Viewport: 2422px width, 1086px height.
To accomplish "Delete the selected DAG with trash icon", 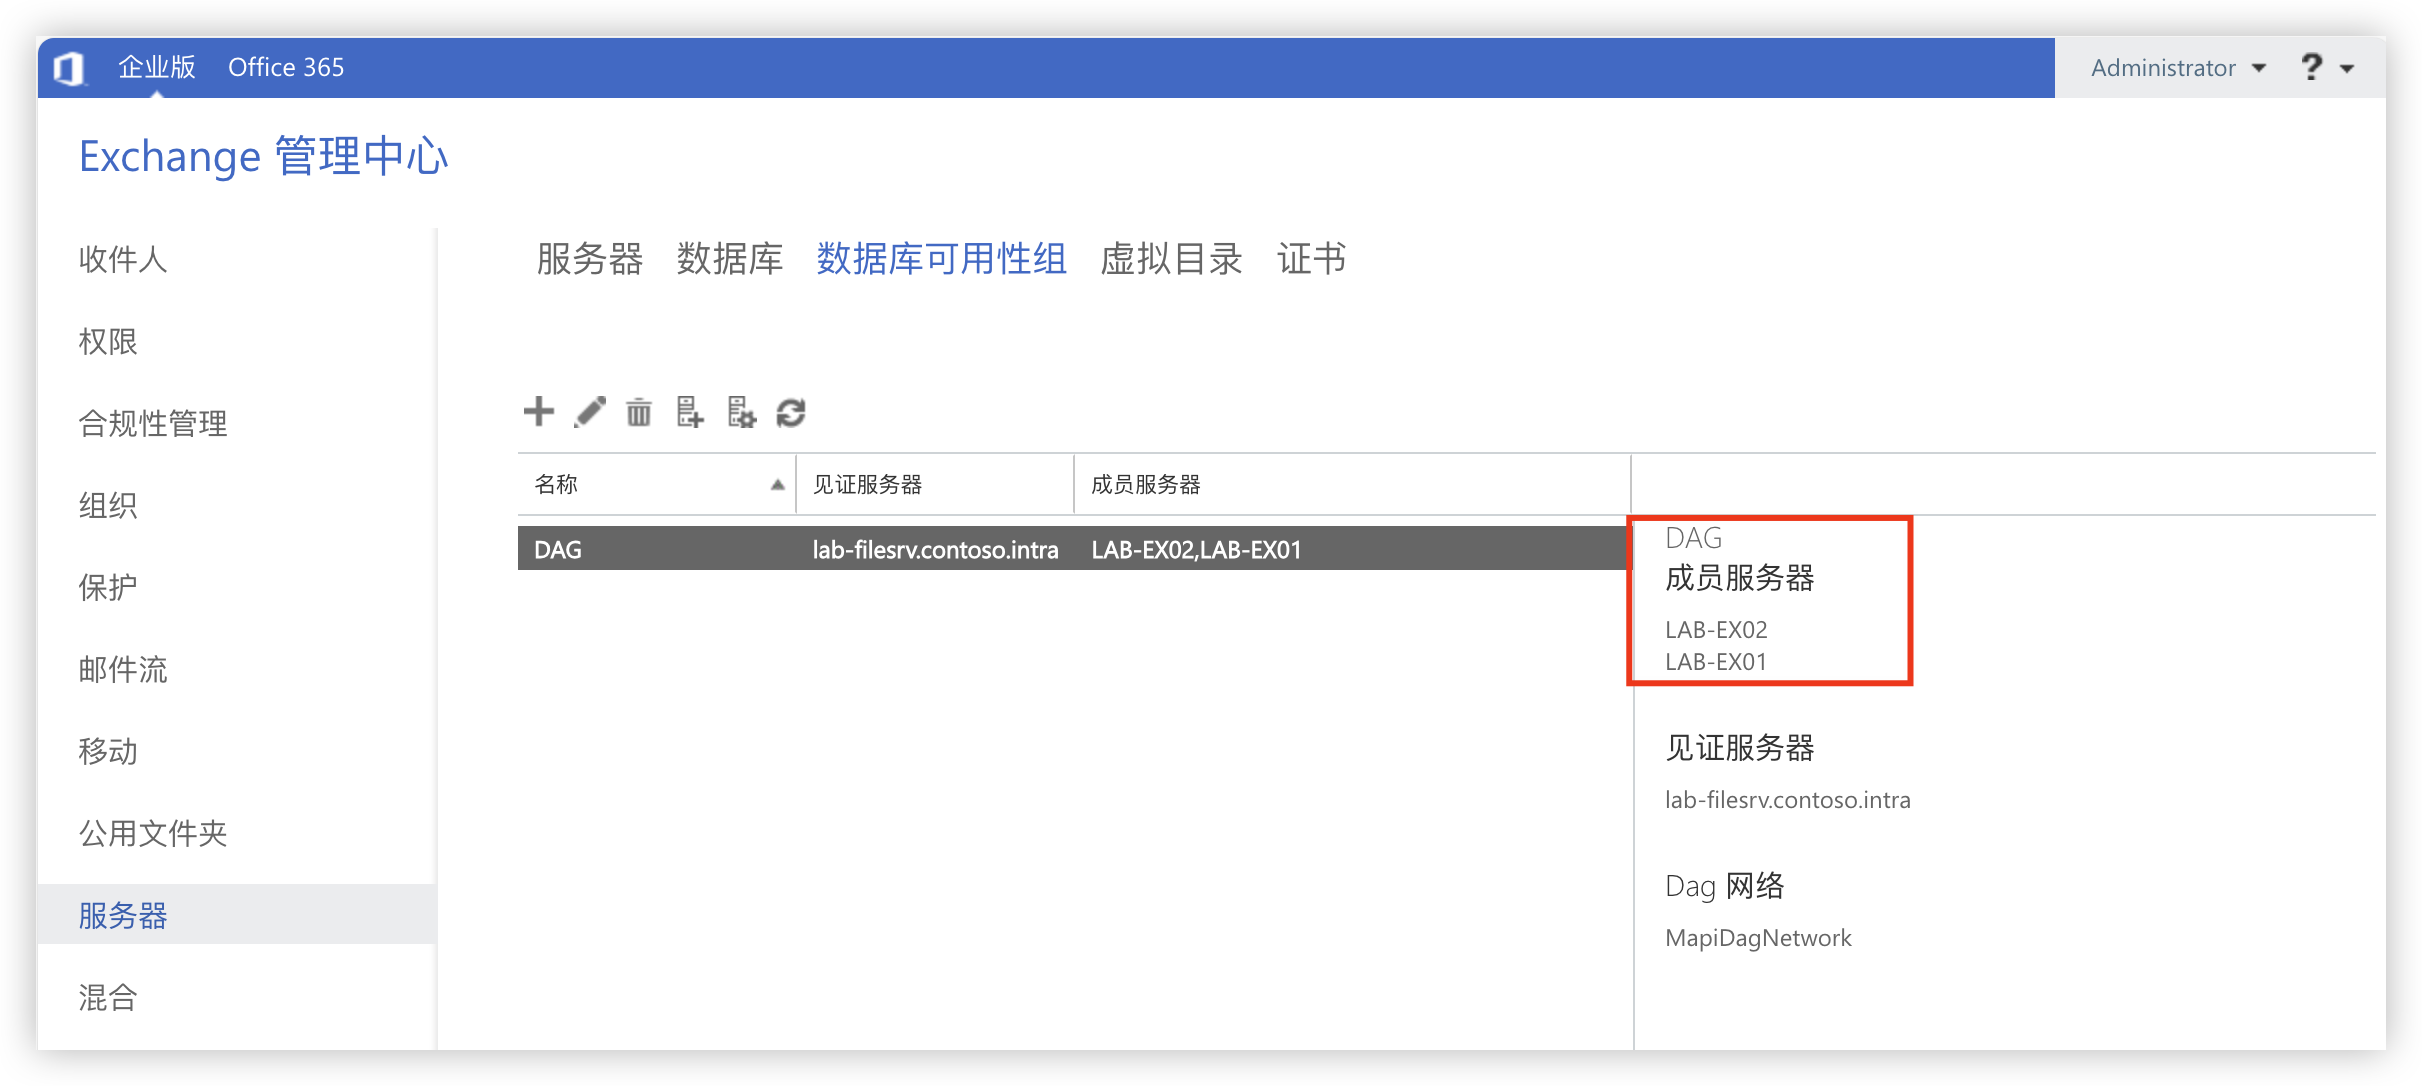I will click(x=639, y=411).
